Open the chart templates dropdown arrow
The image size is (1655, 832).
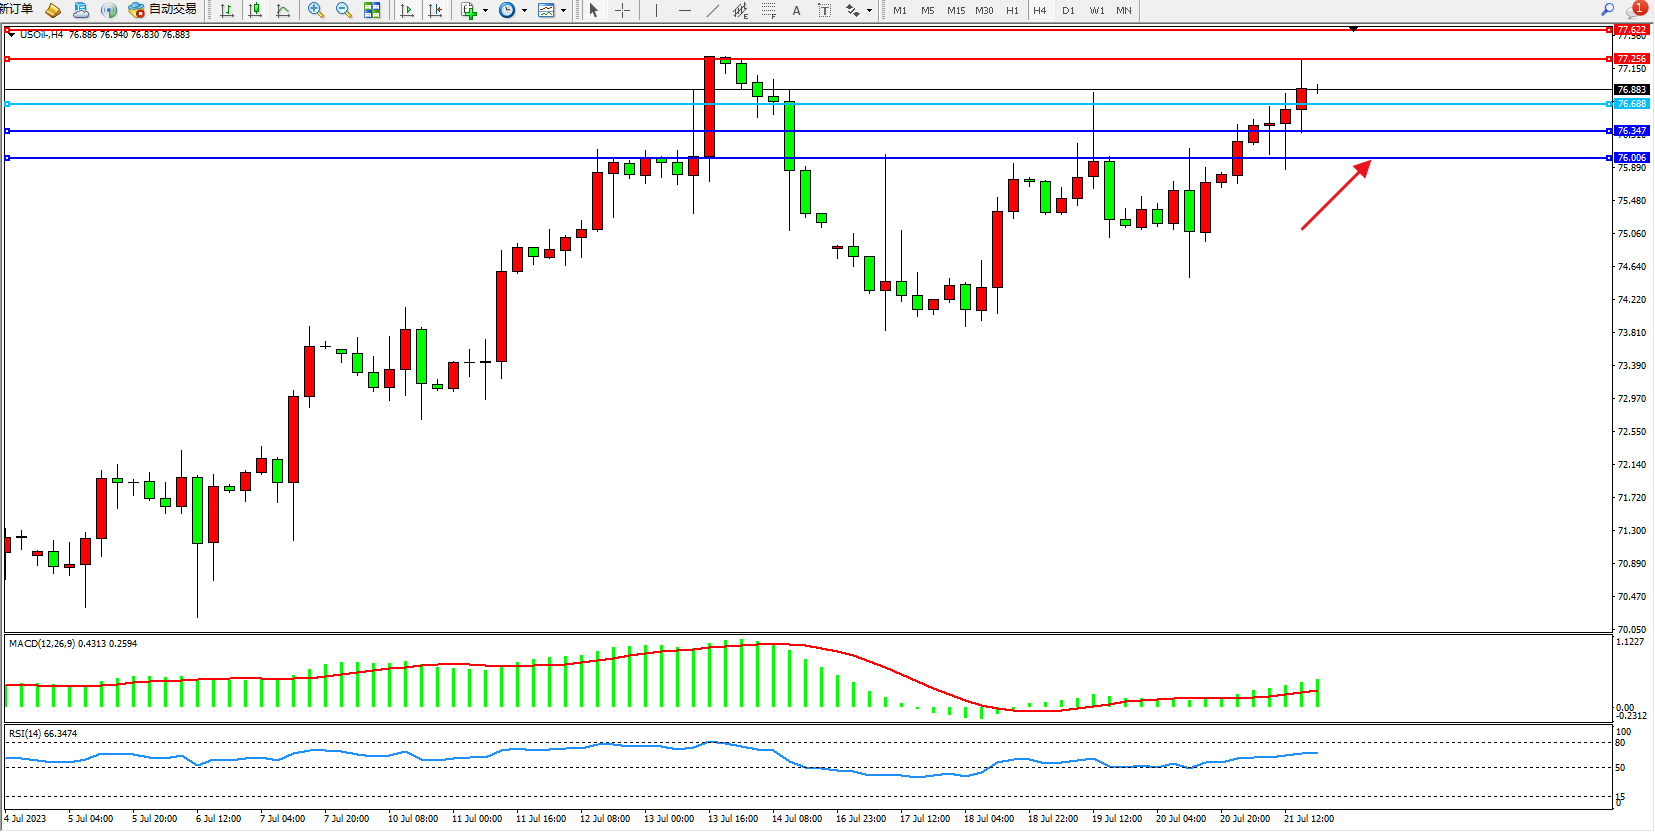[x=564, y=11]
